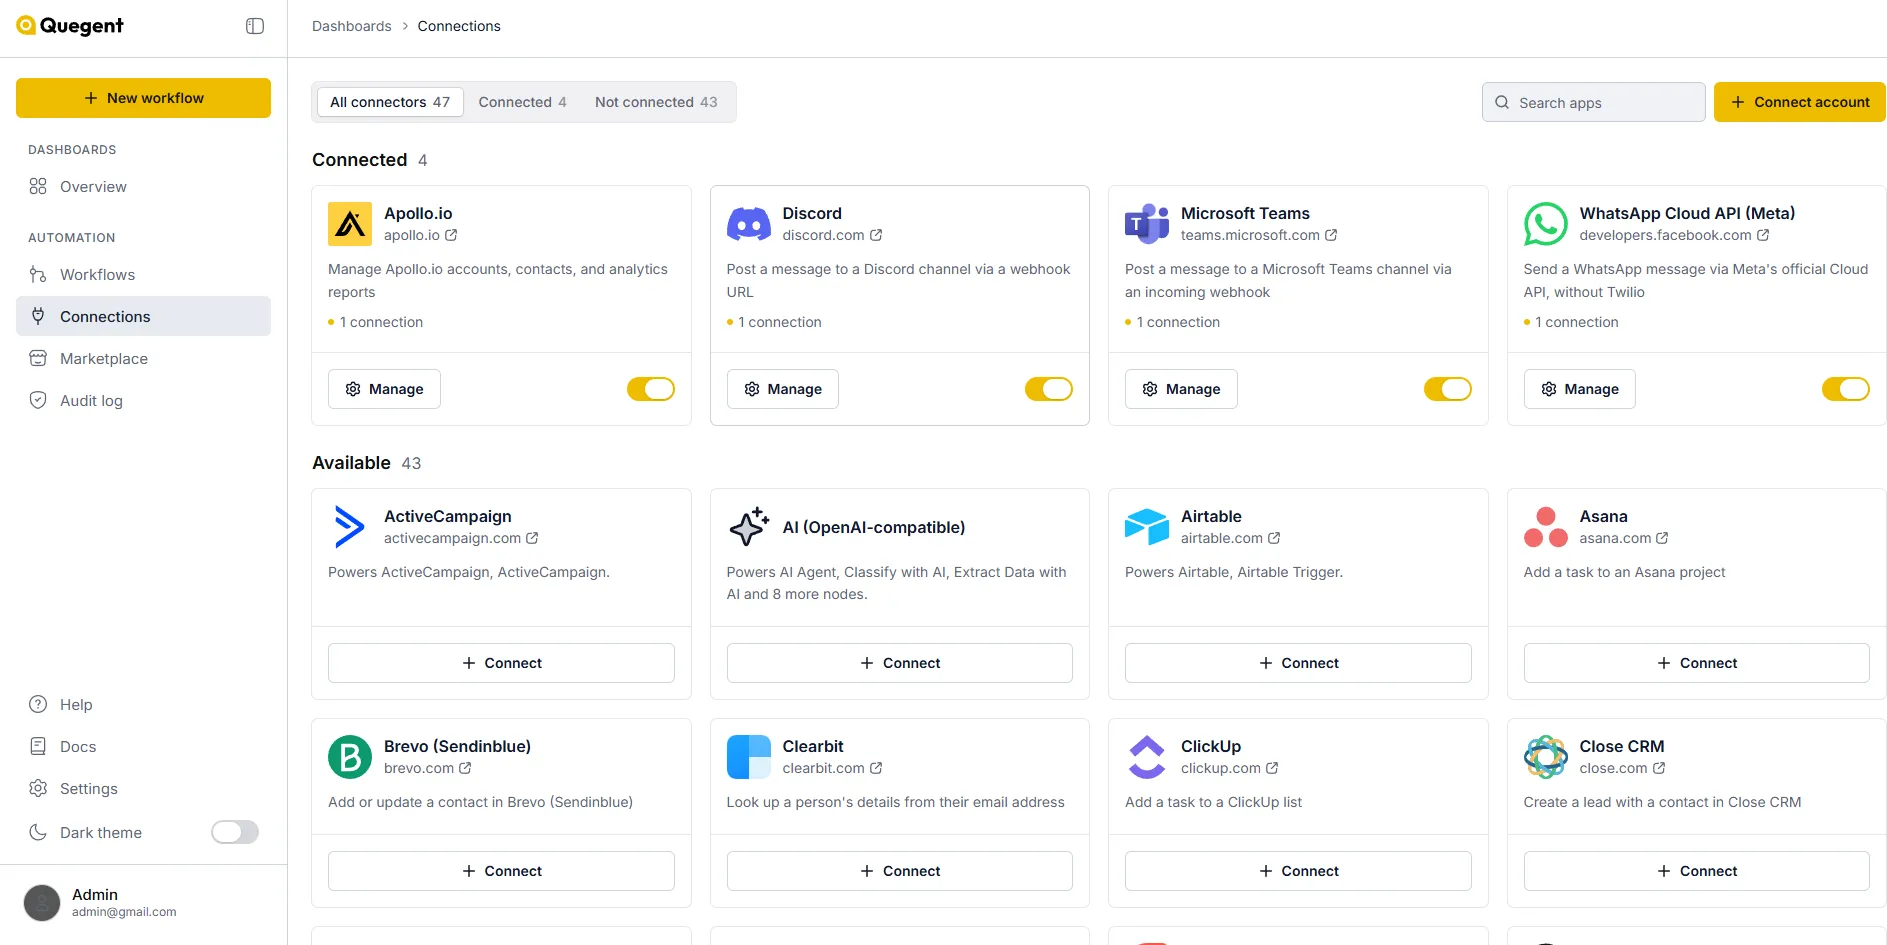Select the All connectors tab
Image resolution: width=1887 pixels, height=945 pixels.
click(x=390, y=102)
